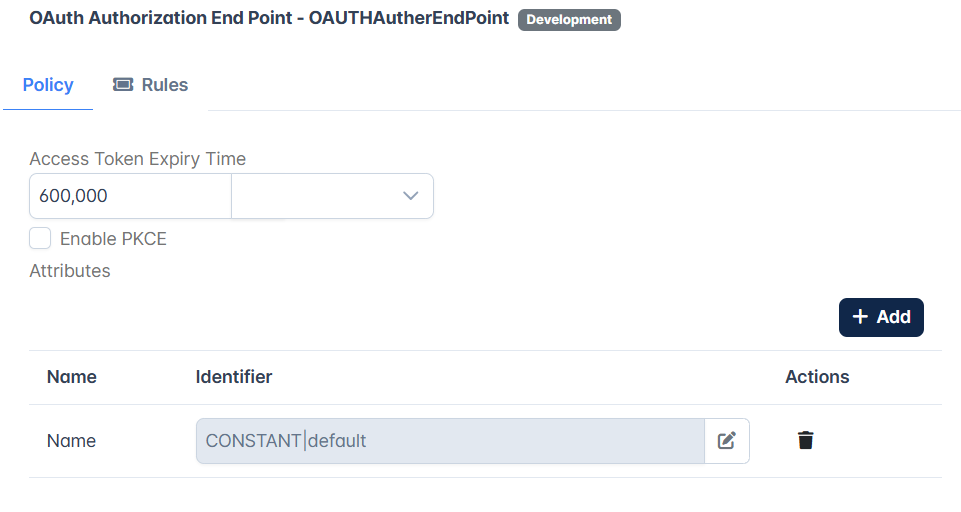Image resolution: width=961 pixels, height=512 pixels.
Task: Click the Access Token Expiry Time label
Action: click(137, 159)
